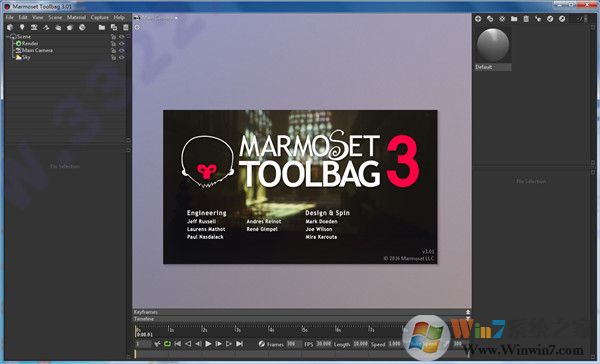Open the Material menu
This screenshot has width=600, height=364.
(x=77, y=18)
